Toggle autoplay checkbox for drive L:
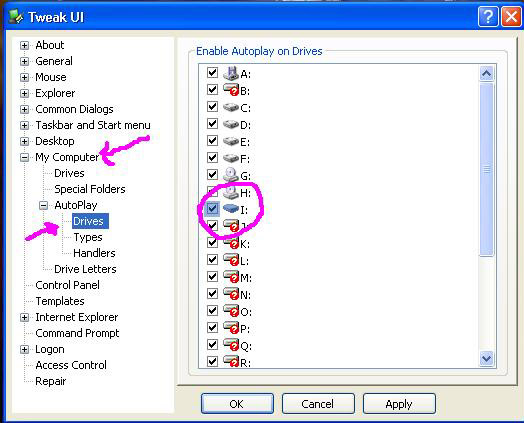 tap(213, 260)
